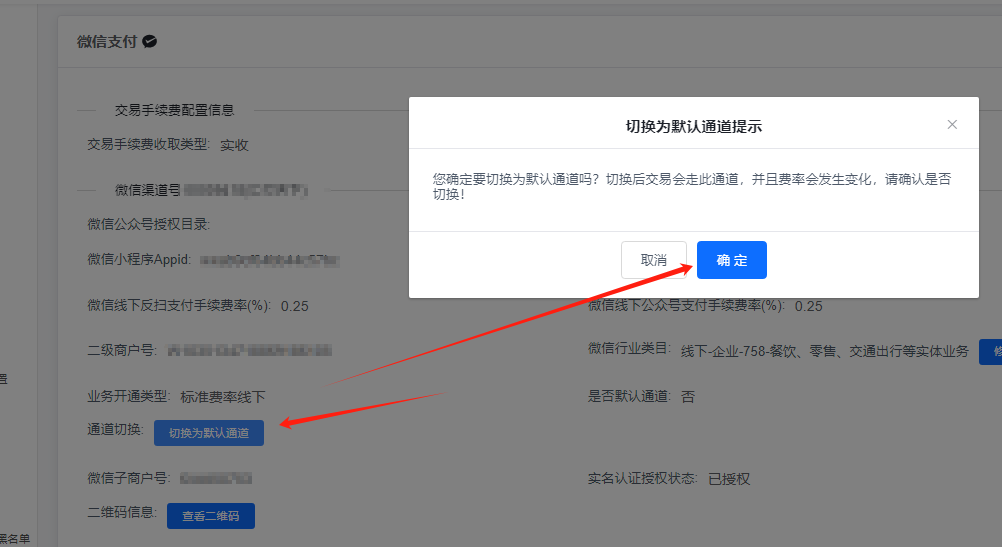Screen dimensions: 1002x547
Task: Click the partial blue button beside 微信行业类目
Action: (x=990, y=351)
